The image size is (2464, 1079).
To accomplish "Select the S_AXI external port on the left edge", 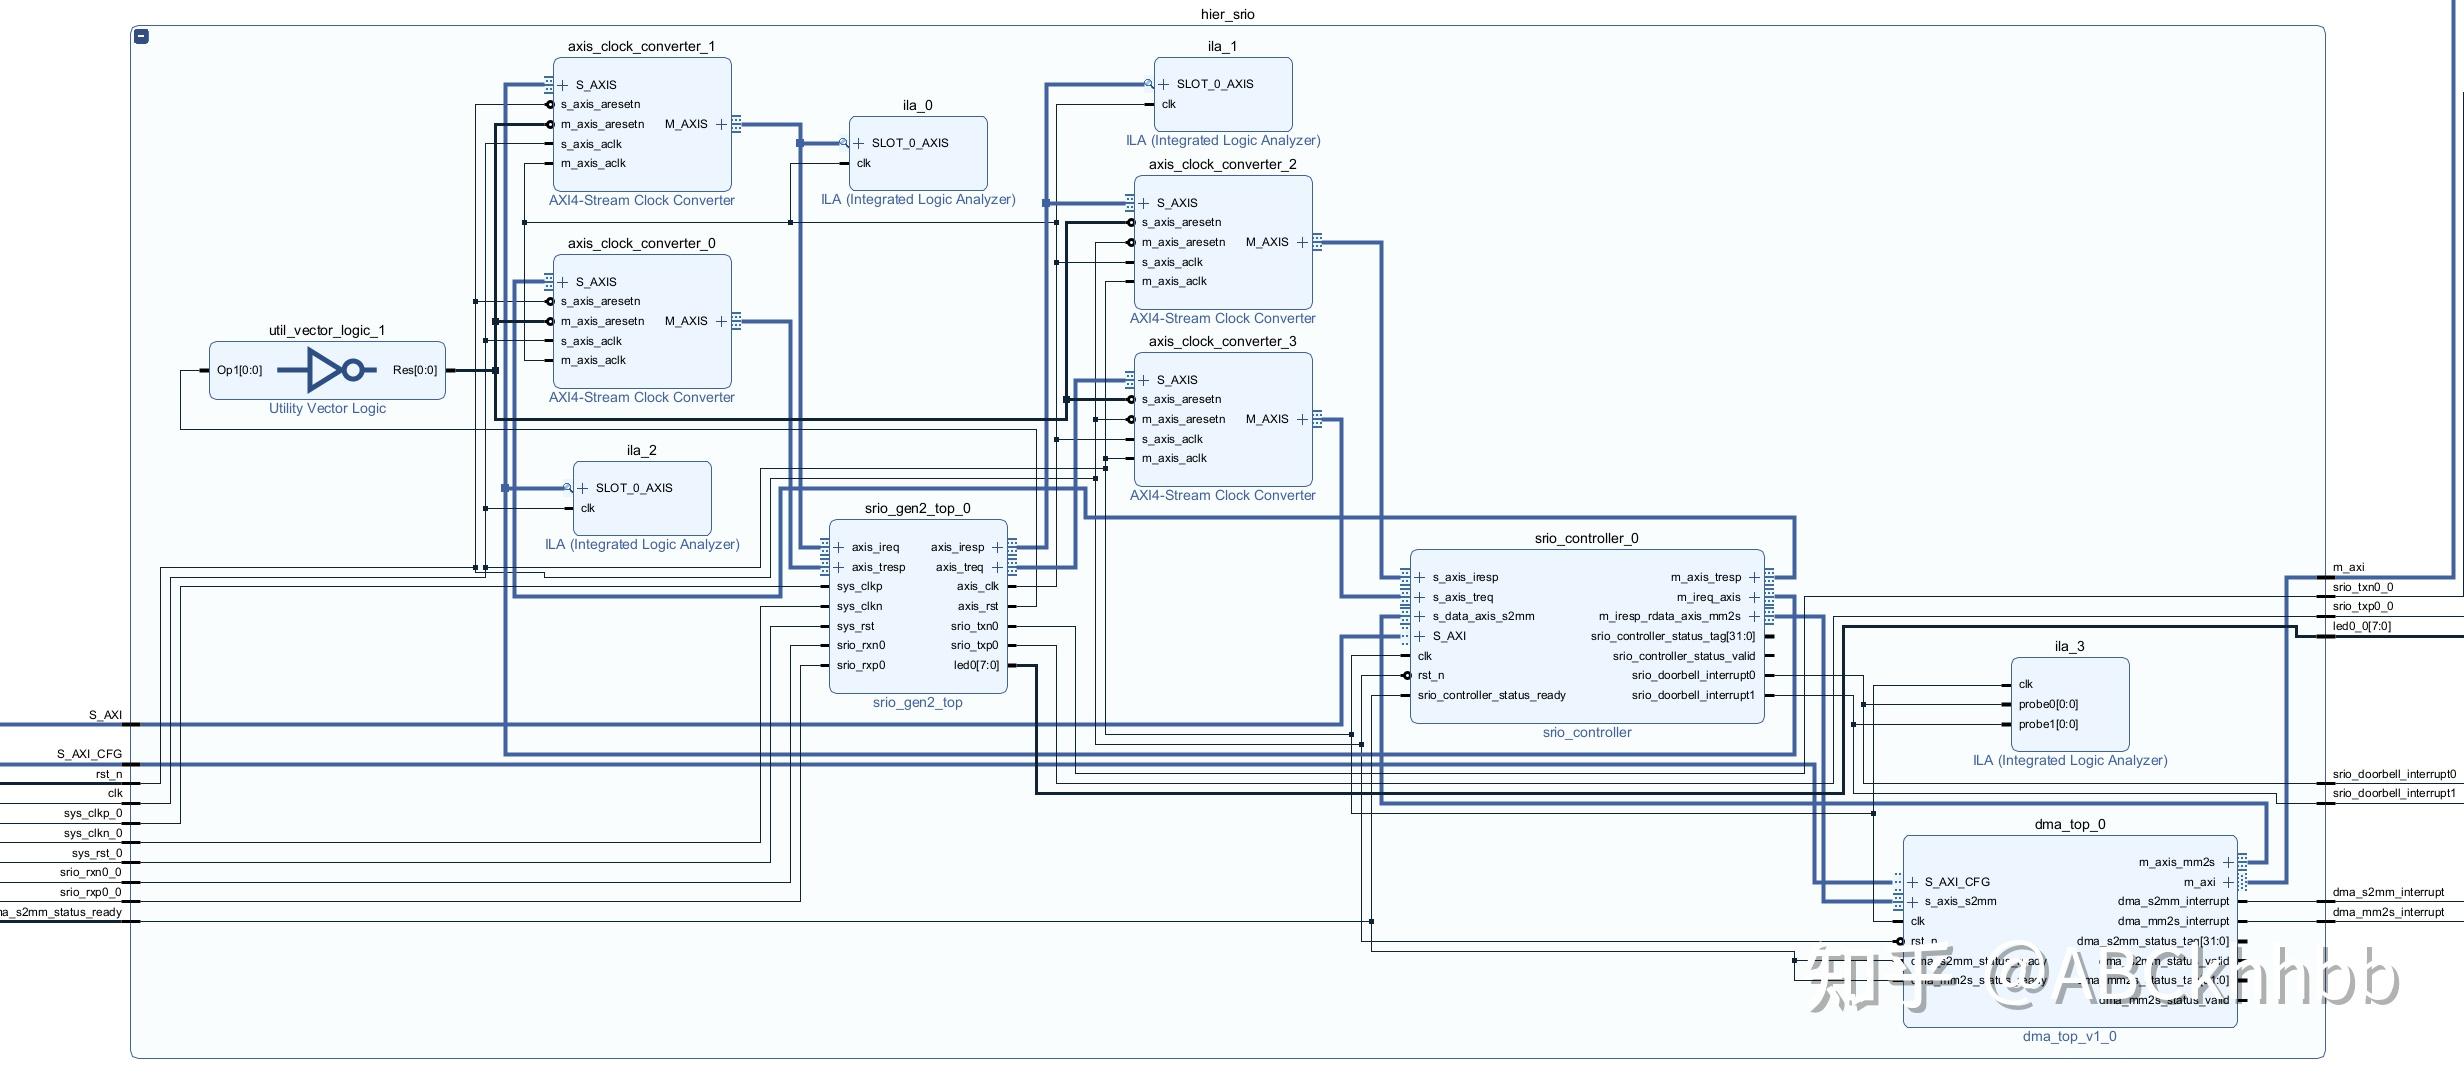I will point(105,714).
